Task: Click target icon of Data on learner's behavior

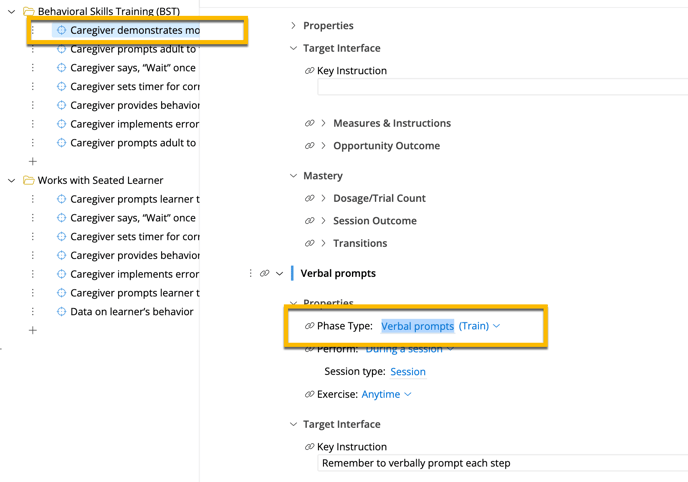Action: point(61,311)
